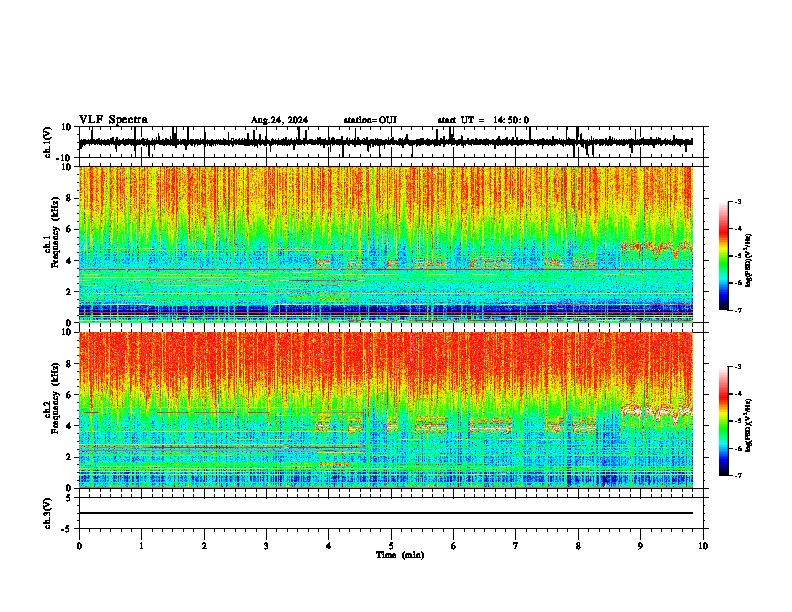This screenshot has width=792, height=612.
Task: Click inside the ch.1 spectrogram panel
Action: [386, 244]
